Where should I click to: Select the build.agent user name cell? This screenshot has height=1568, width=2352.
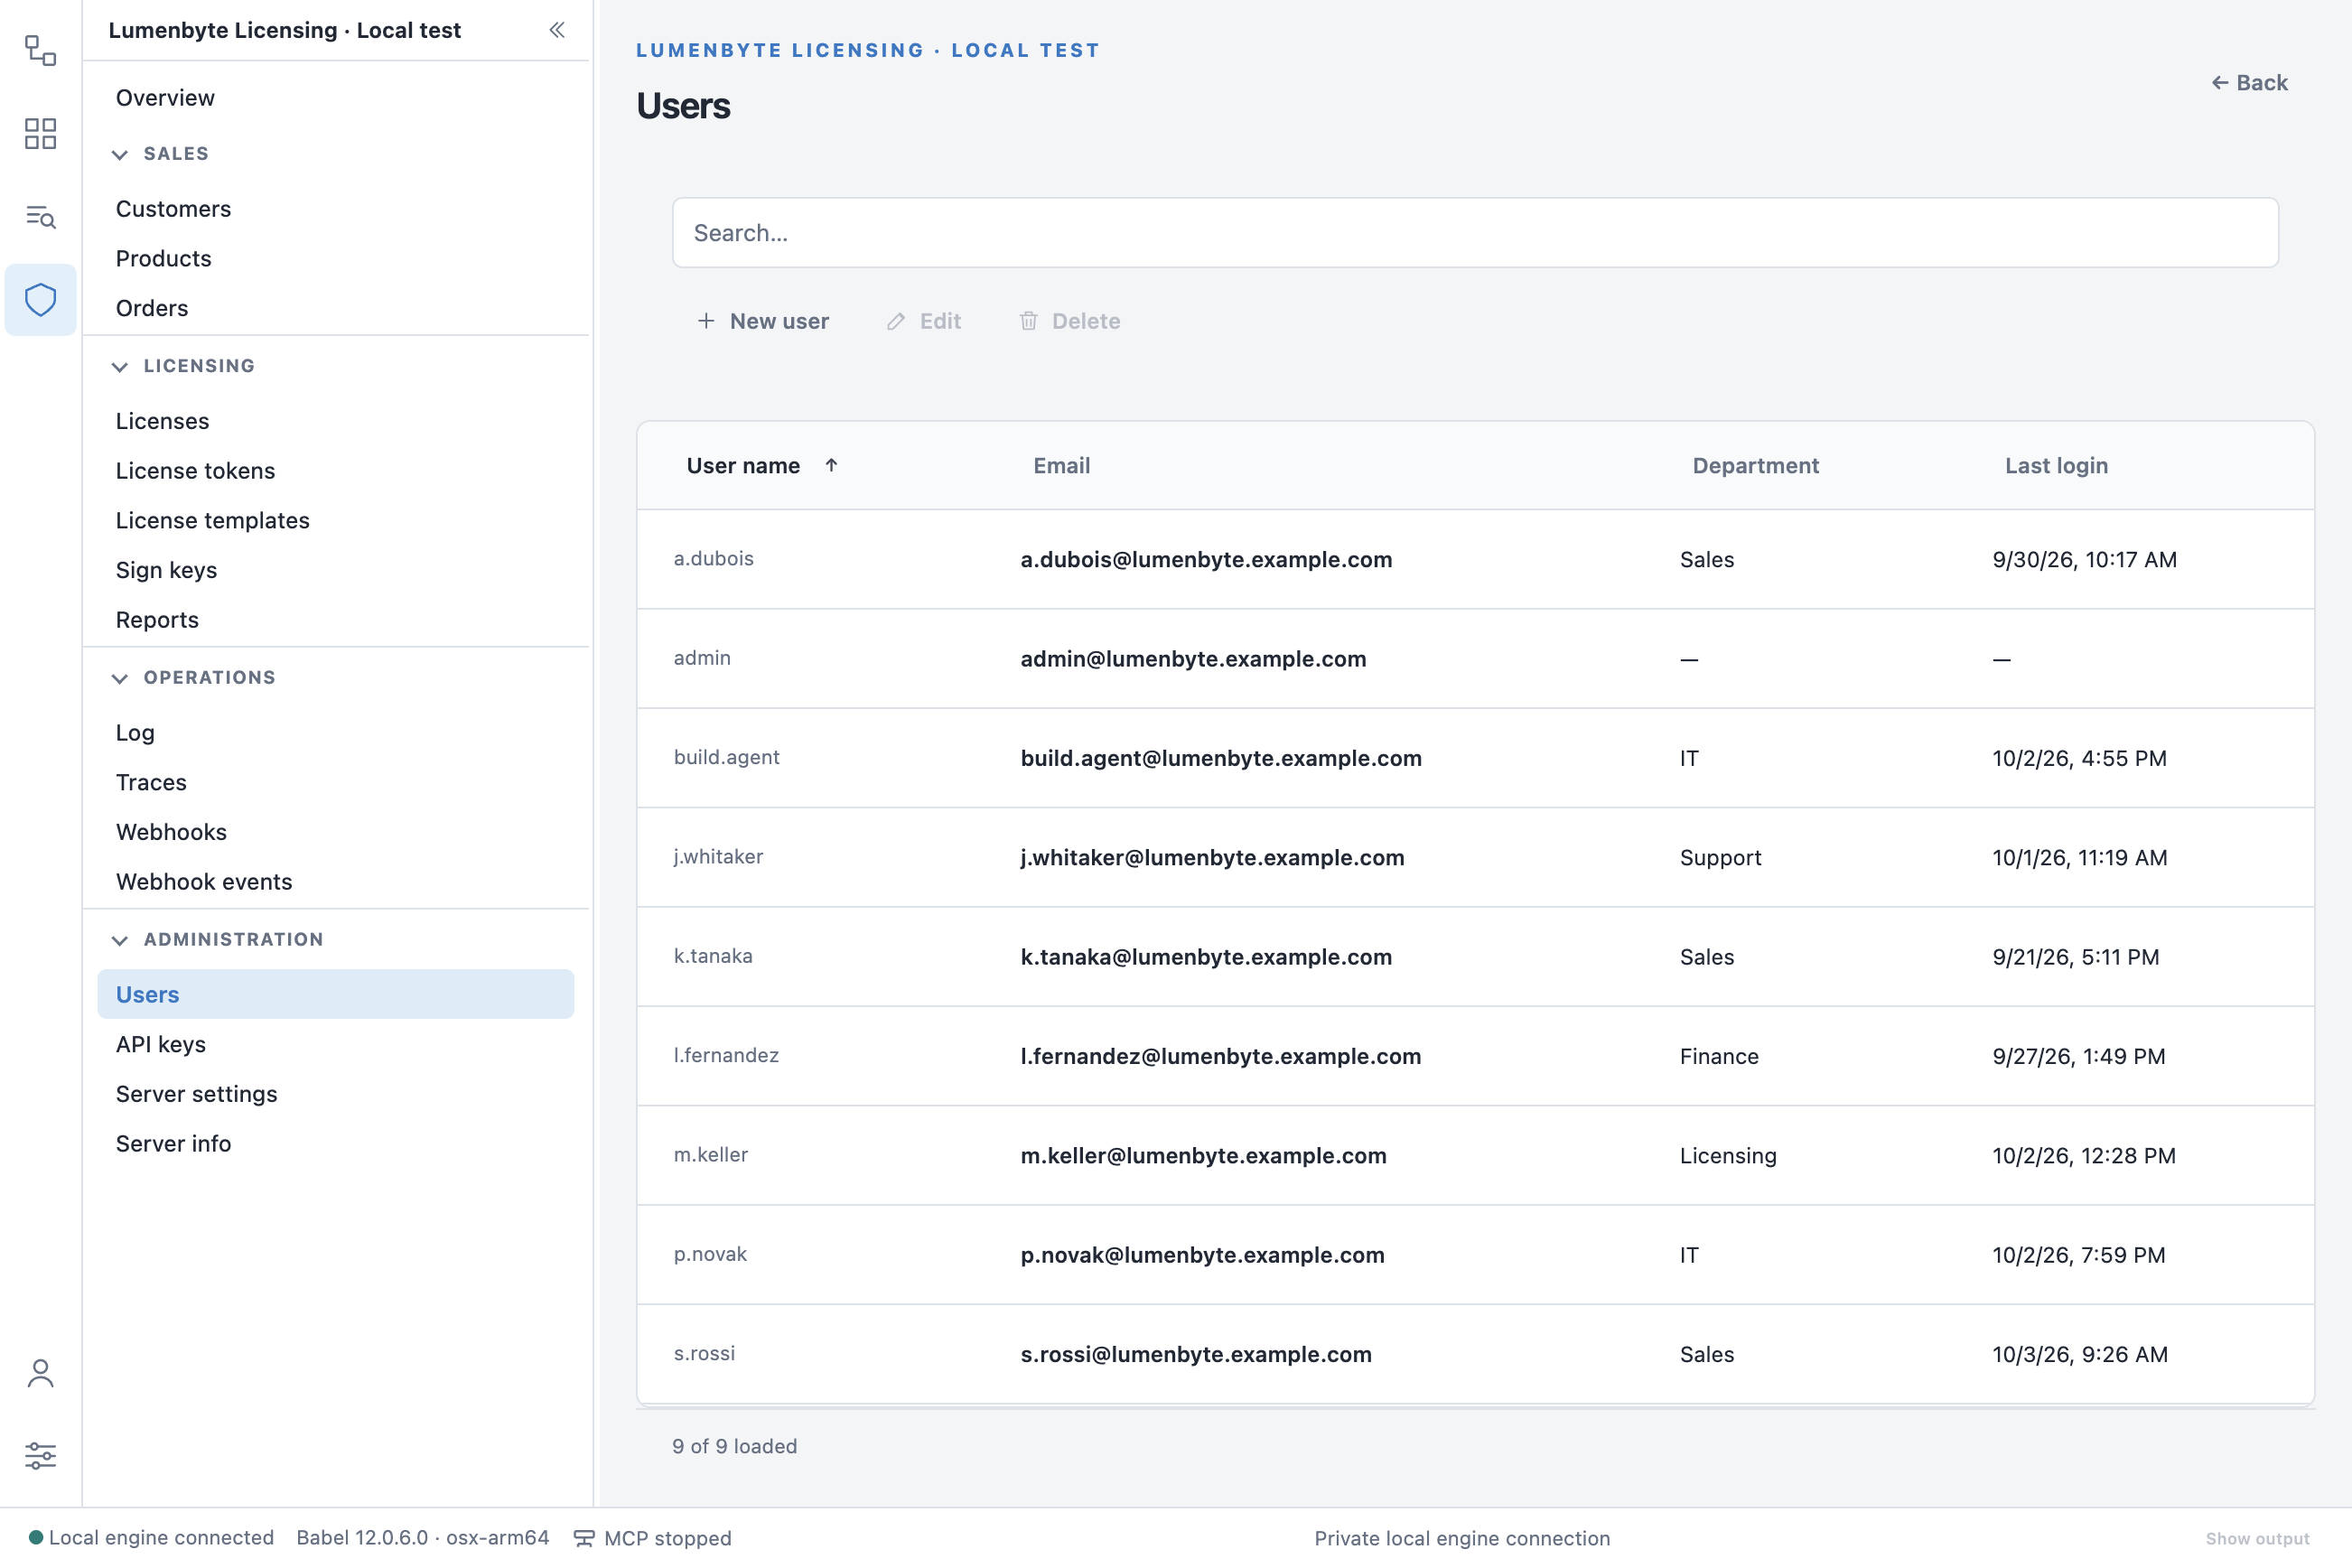pyautogui.click(x=727, y=757)
